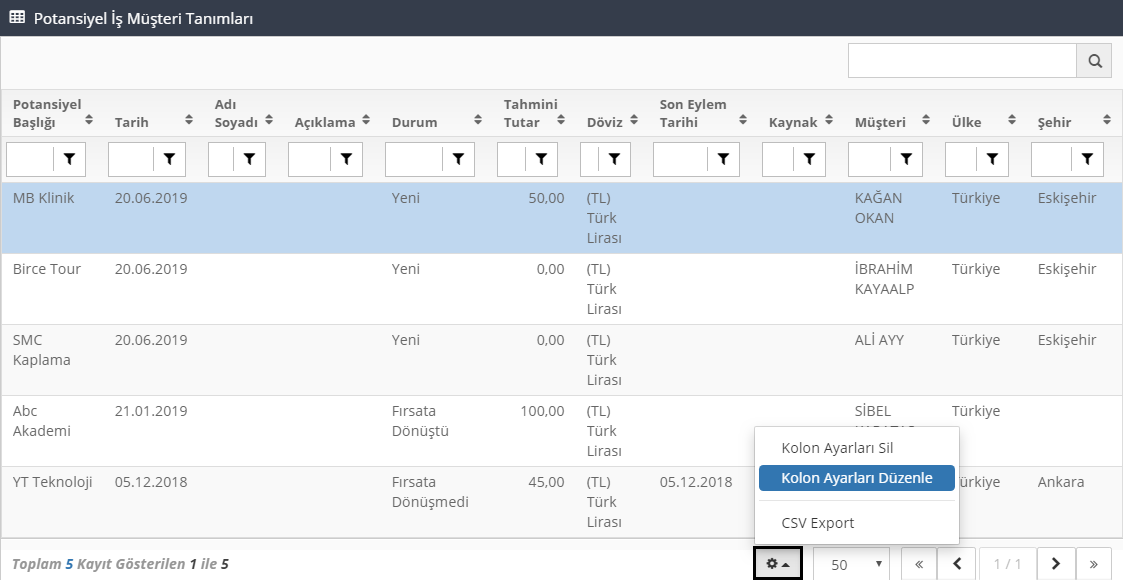Jump to the last page button
Screen dimensions: 1123x580
click(1093, 564)
